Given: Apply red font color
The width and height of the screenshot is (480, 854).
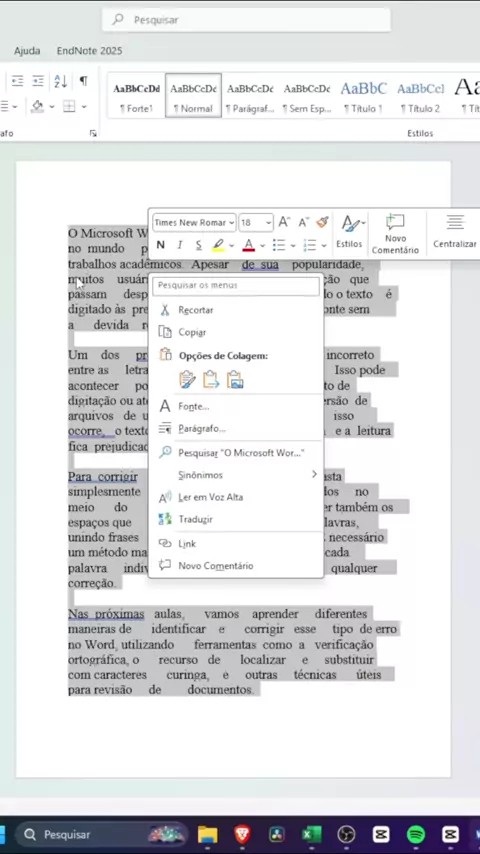Looking at the screenshot, I should [x=248, y=245].
